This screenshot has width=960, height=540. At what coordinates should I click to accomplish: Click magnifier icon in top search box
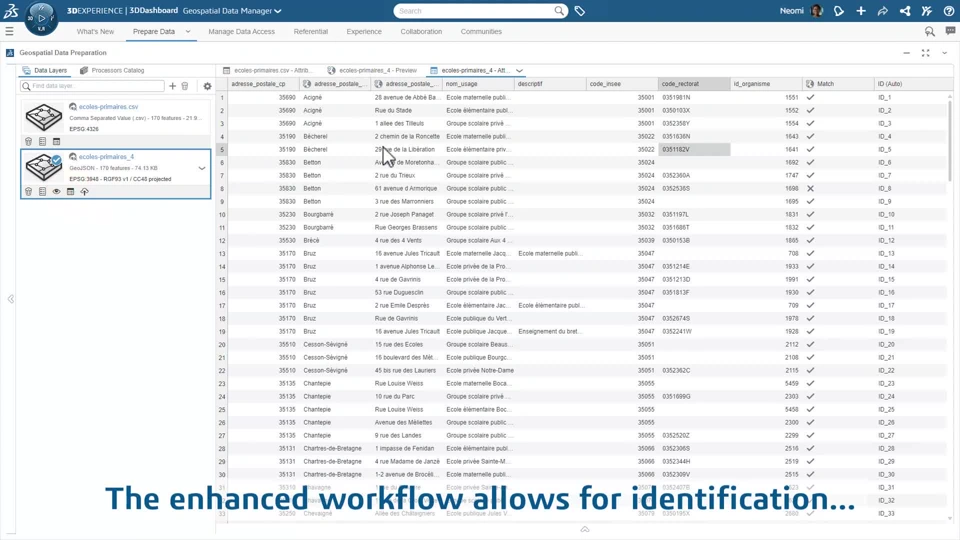coord(559,11)
